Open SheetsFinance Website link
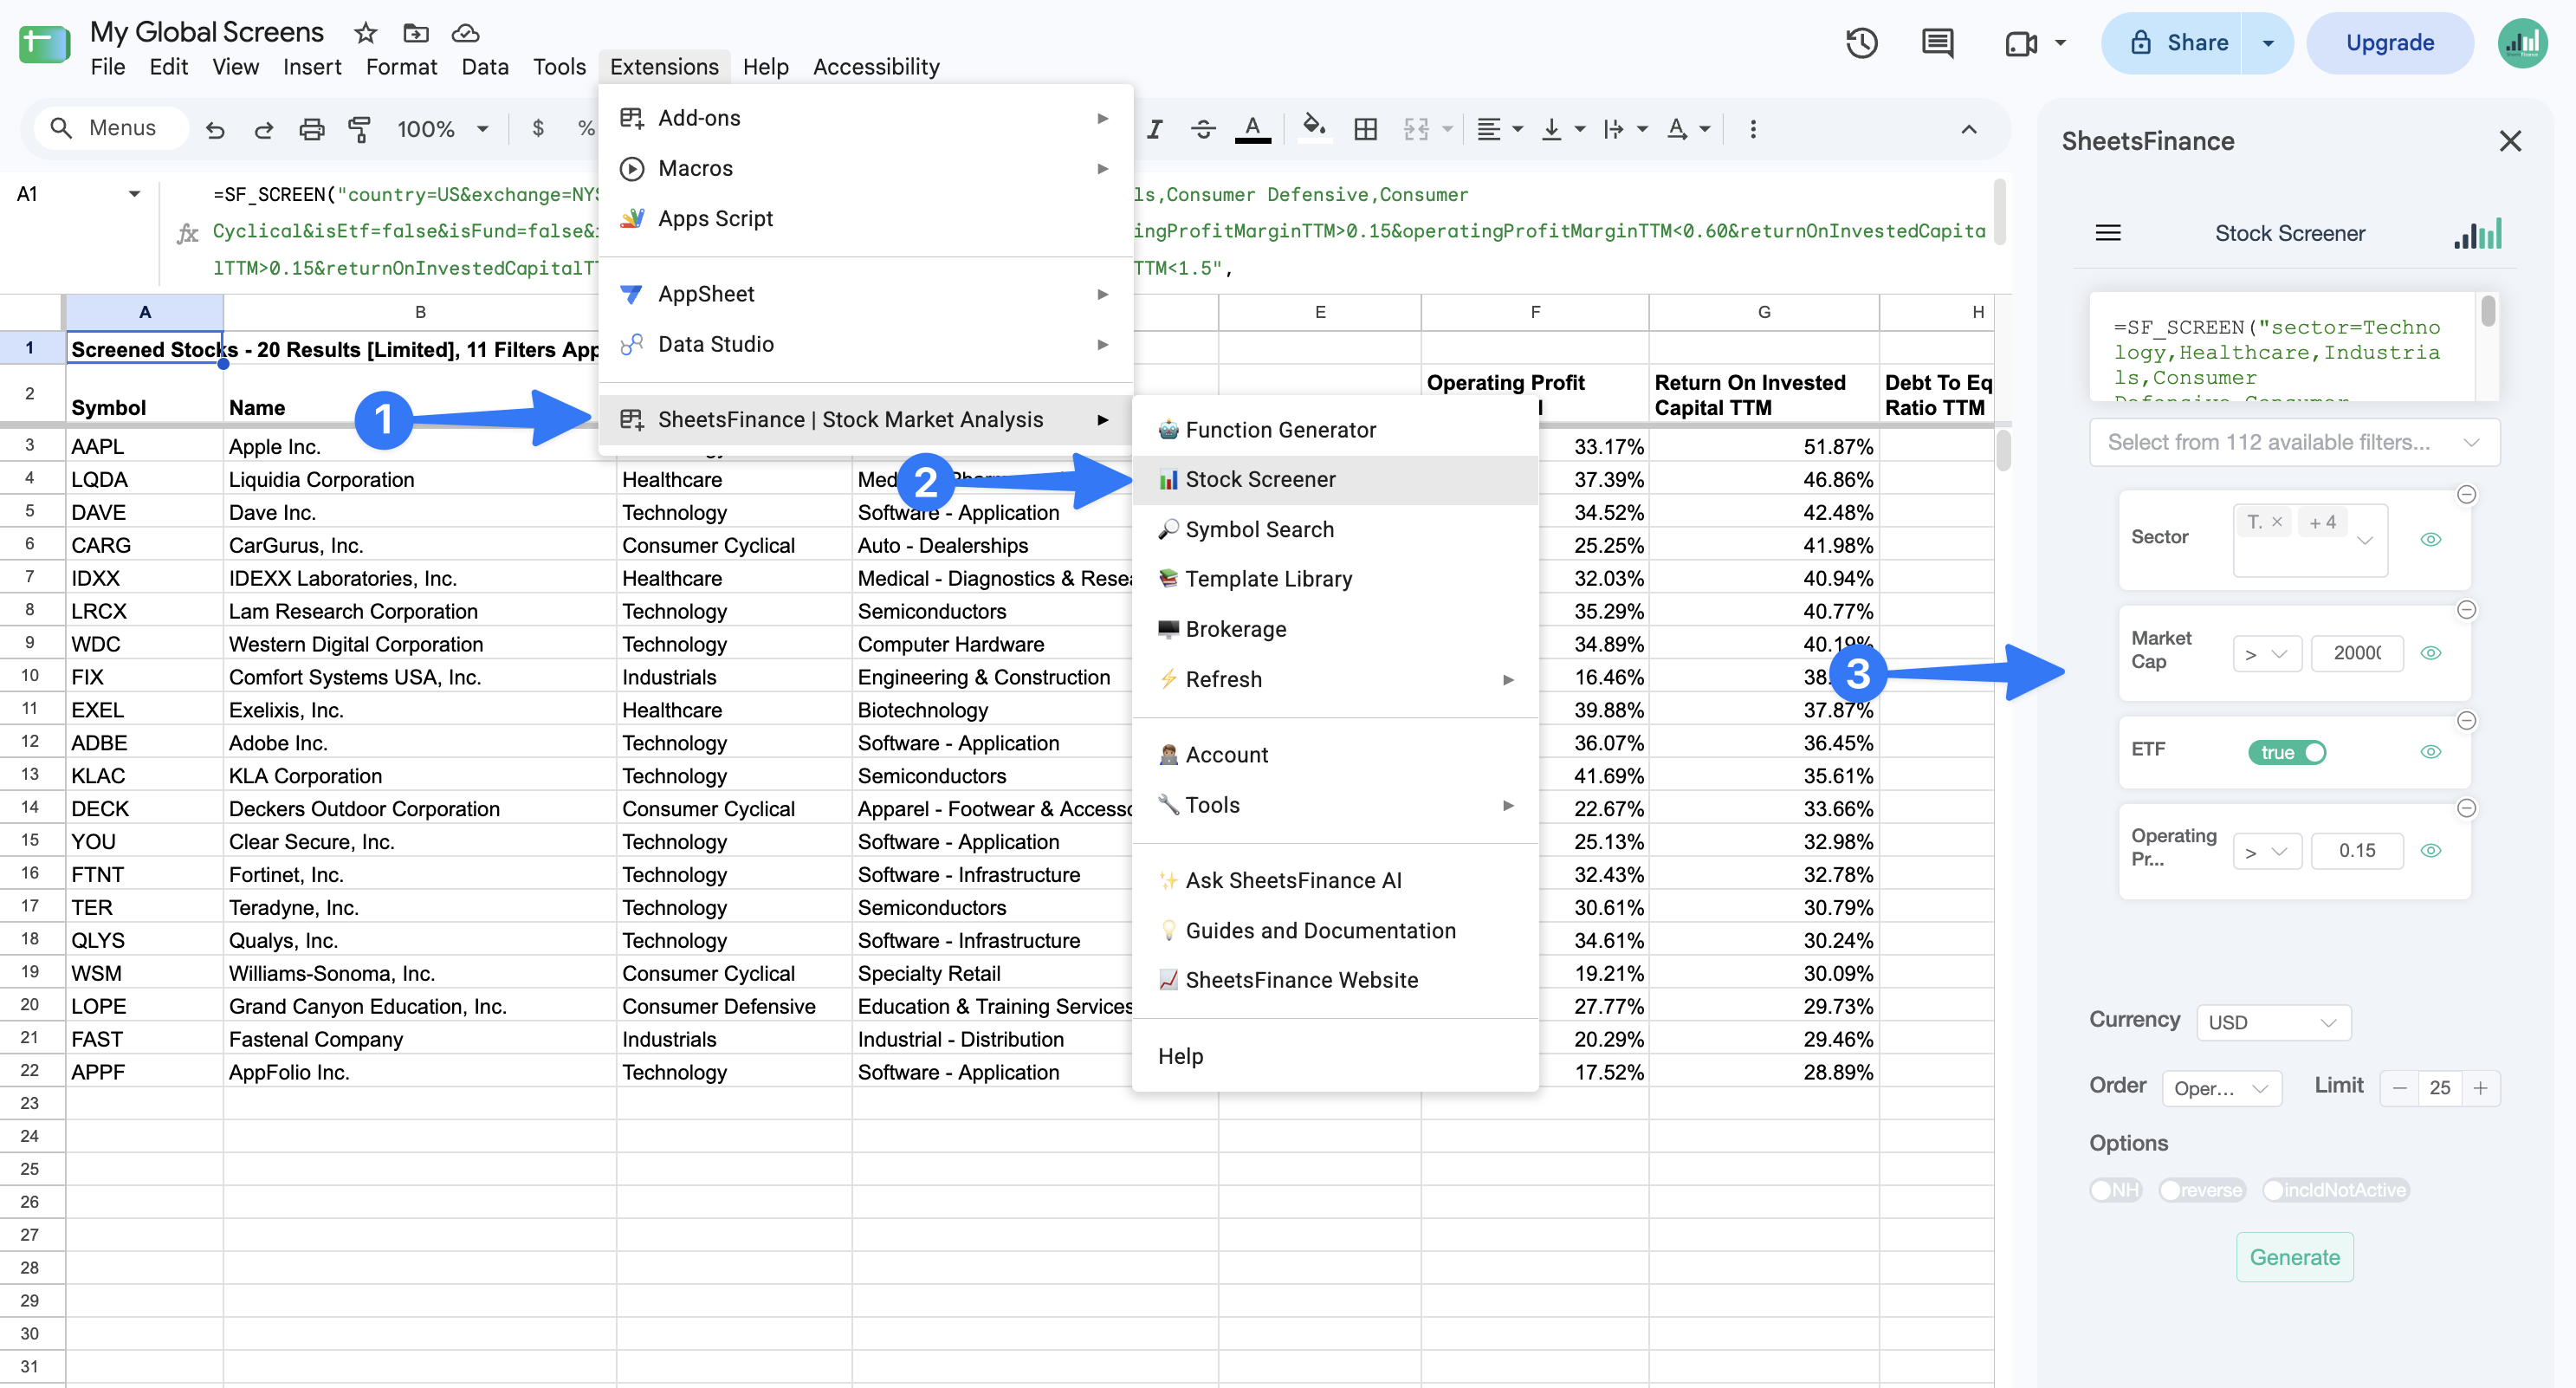Screen dimensions: 2576x1388 pos(1334,980)
